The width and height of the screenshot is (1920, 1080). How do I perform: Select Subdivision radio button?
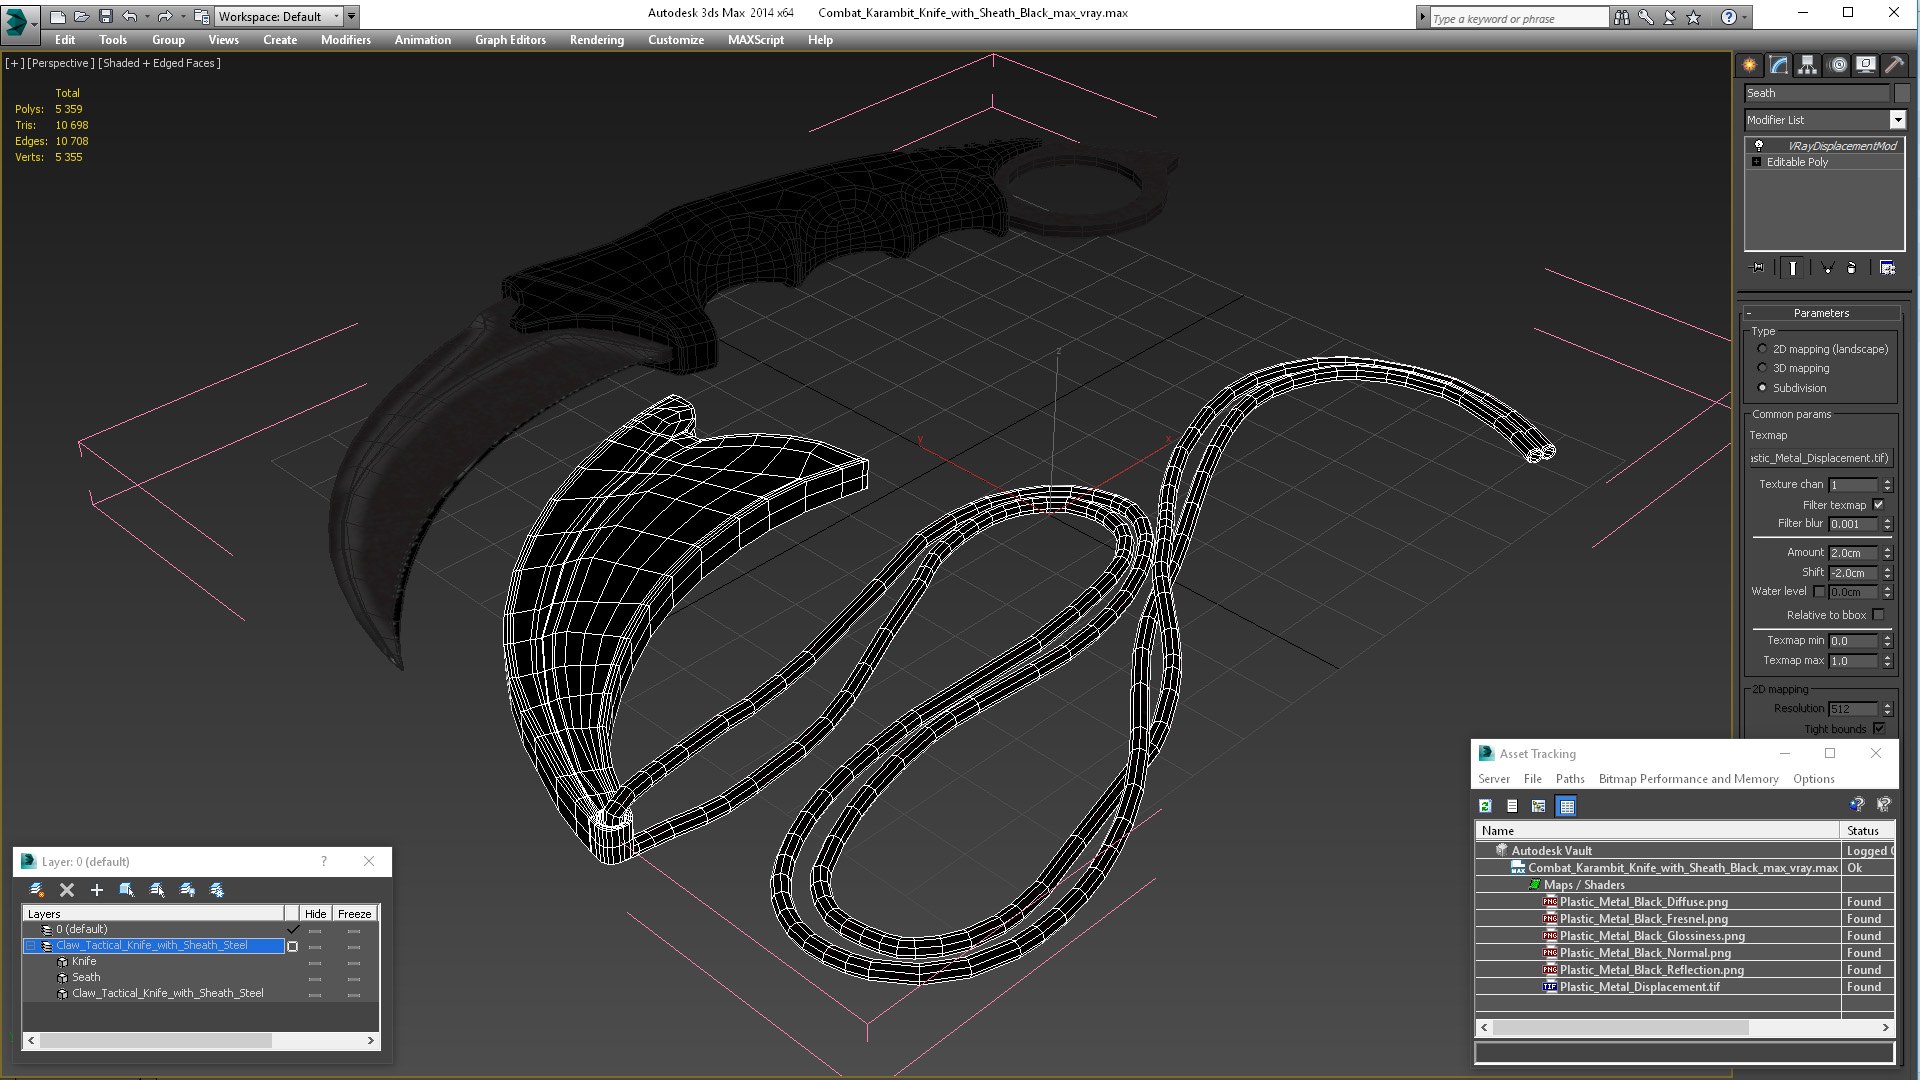[x=1762, y=388]
